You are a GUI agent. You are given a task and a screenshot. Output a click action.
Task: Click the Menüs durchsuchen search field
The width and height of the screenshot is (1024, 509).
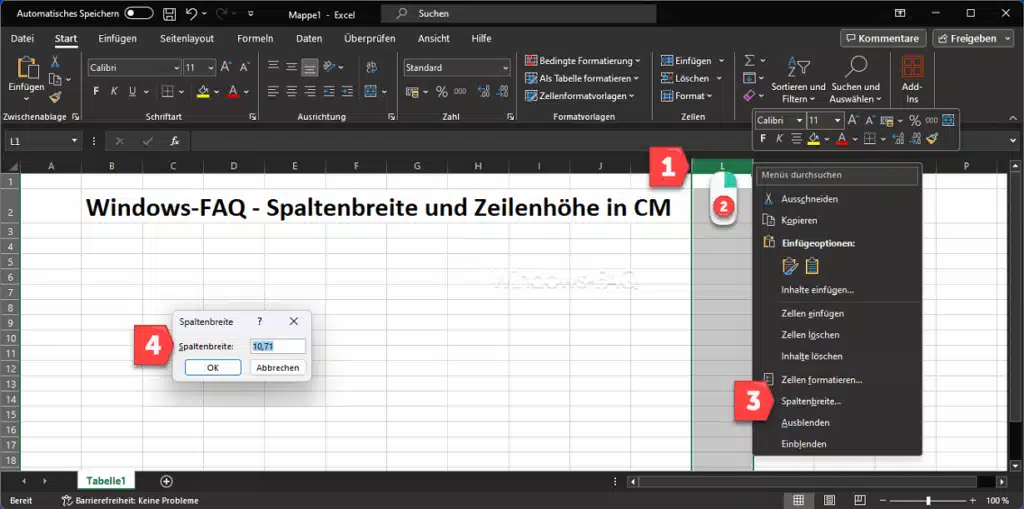tap(837, 175)
